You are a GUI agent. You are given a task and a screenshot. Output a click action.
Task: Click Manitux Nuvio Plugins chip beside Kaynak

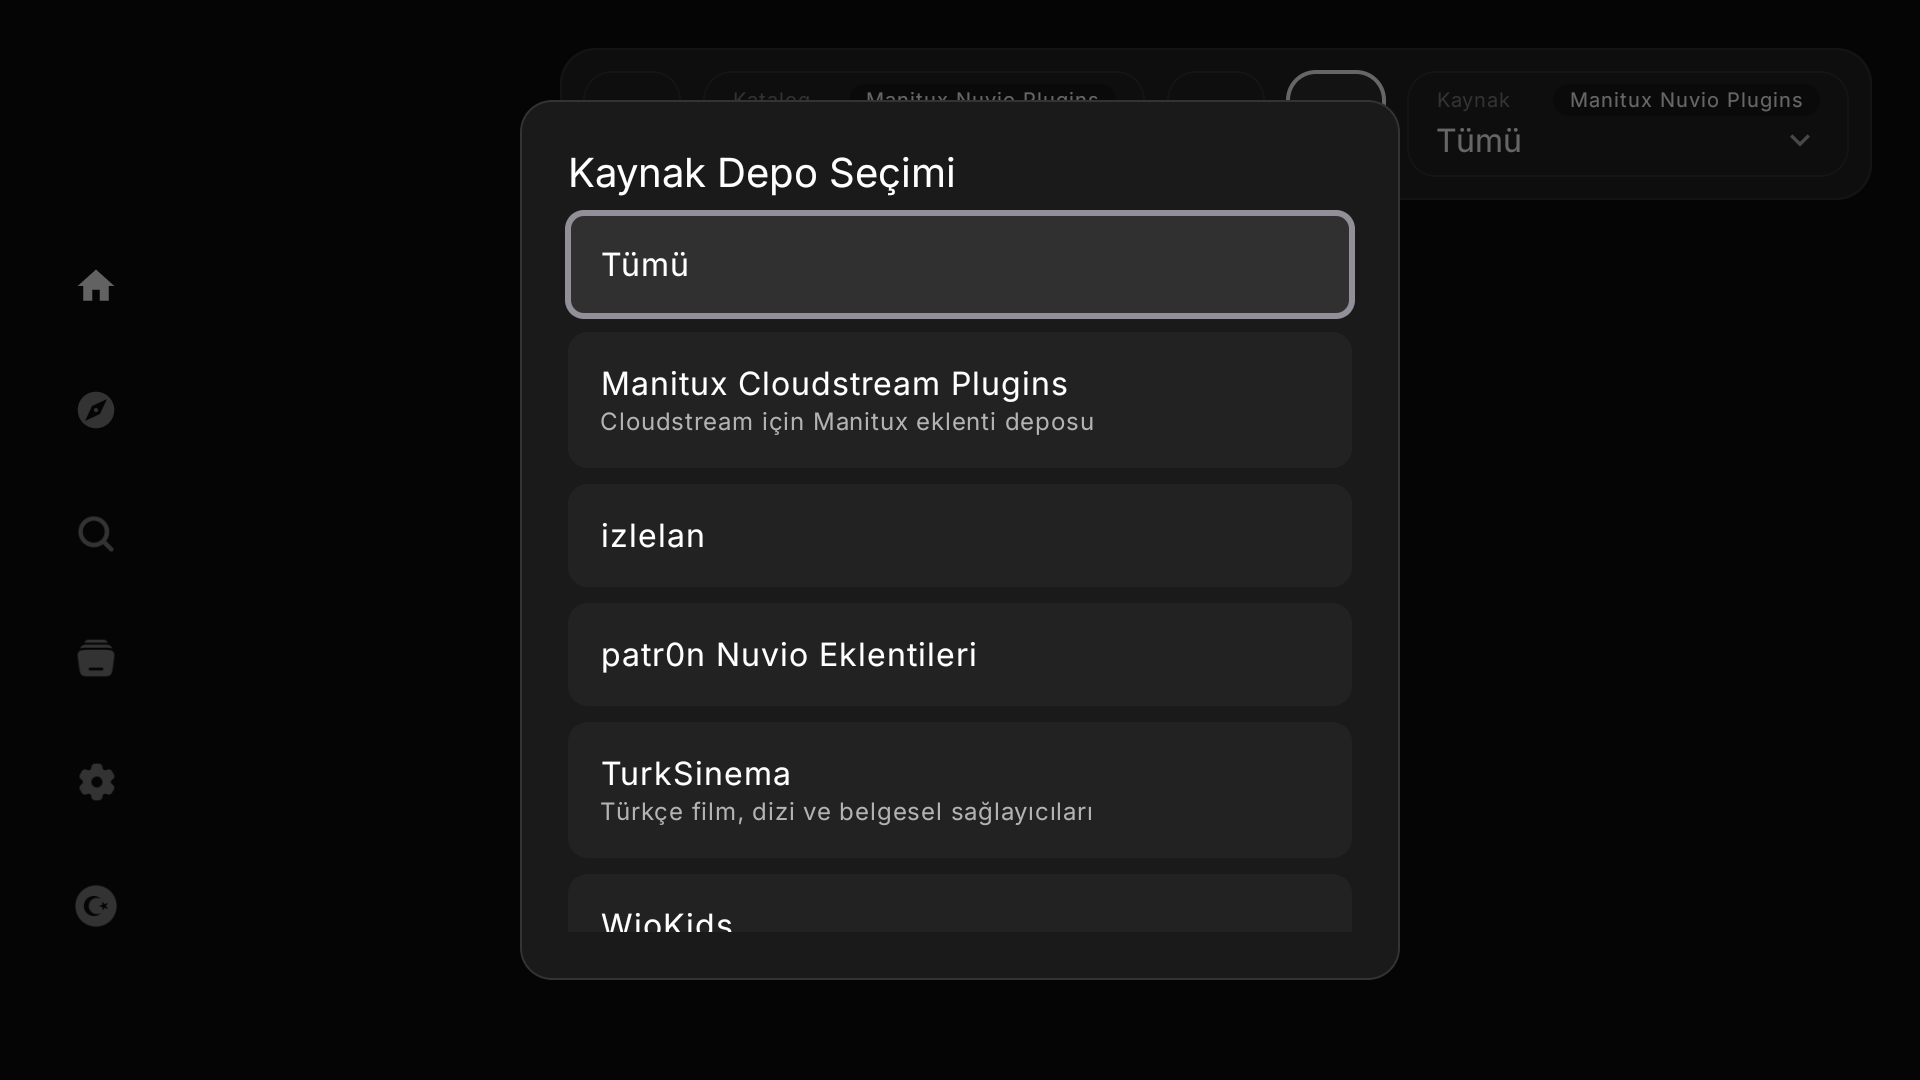[1686, 100]
